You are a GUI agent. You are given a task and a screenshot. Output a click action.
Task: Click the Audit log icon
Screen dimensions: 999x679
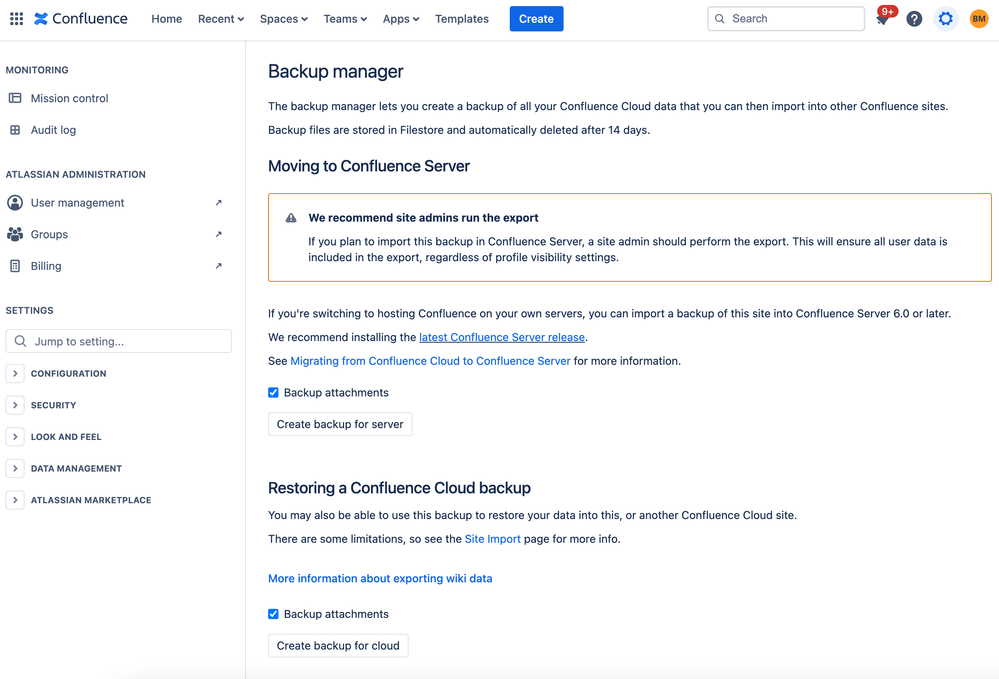[x=15, y=130]
